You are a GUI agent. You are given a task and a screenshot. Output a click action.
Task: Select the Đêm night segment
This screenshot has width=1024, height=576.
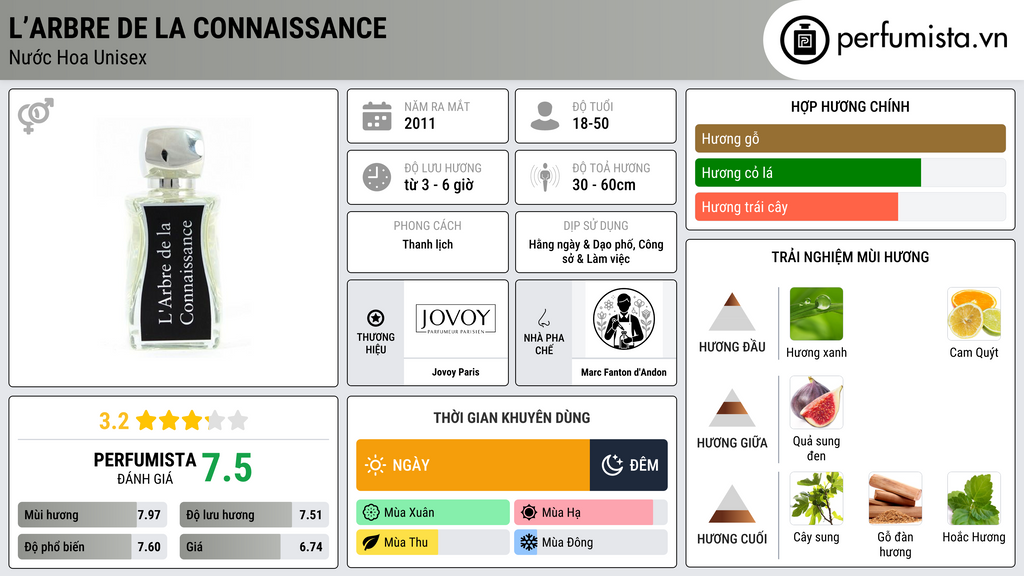(x=629, y=465)
